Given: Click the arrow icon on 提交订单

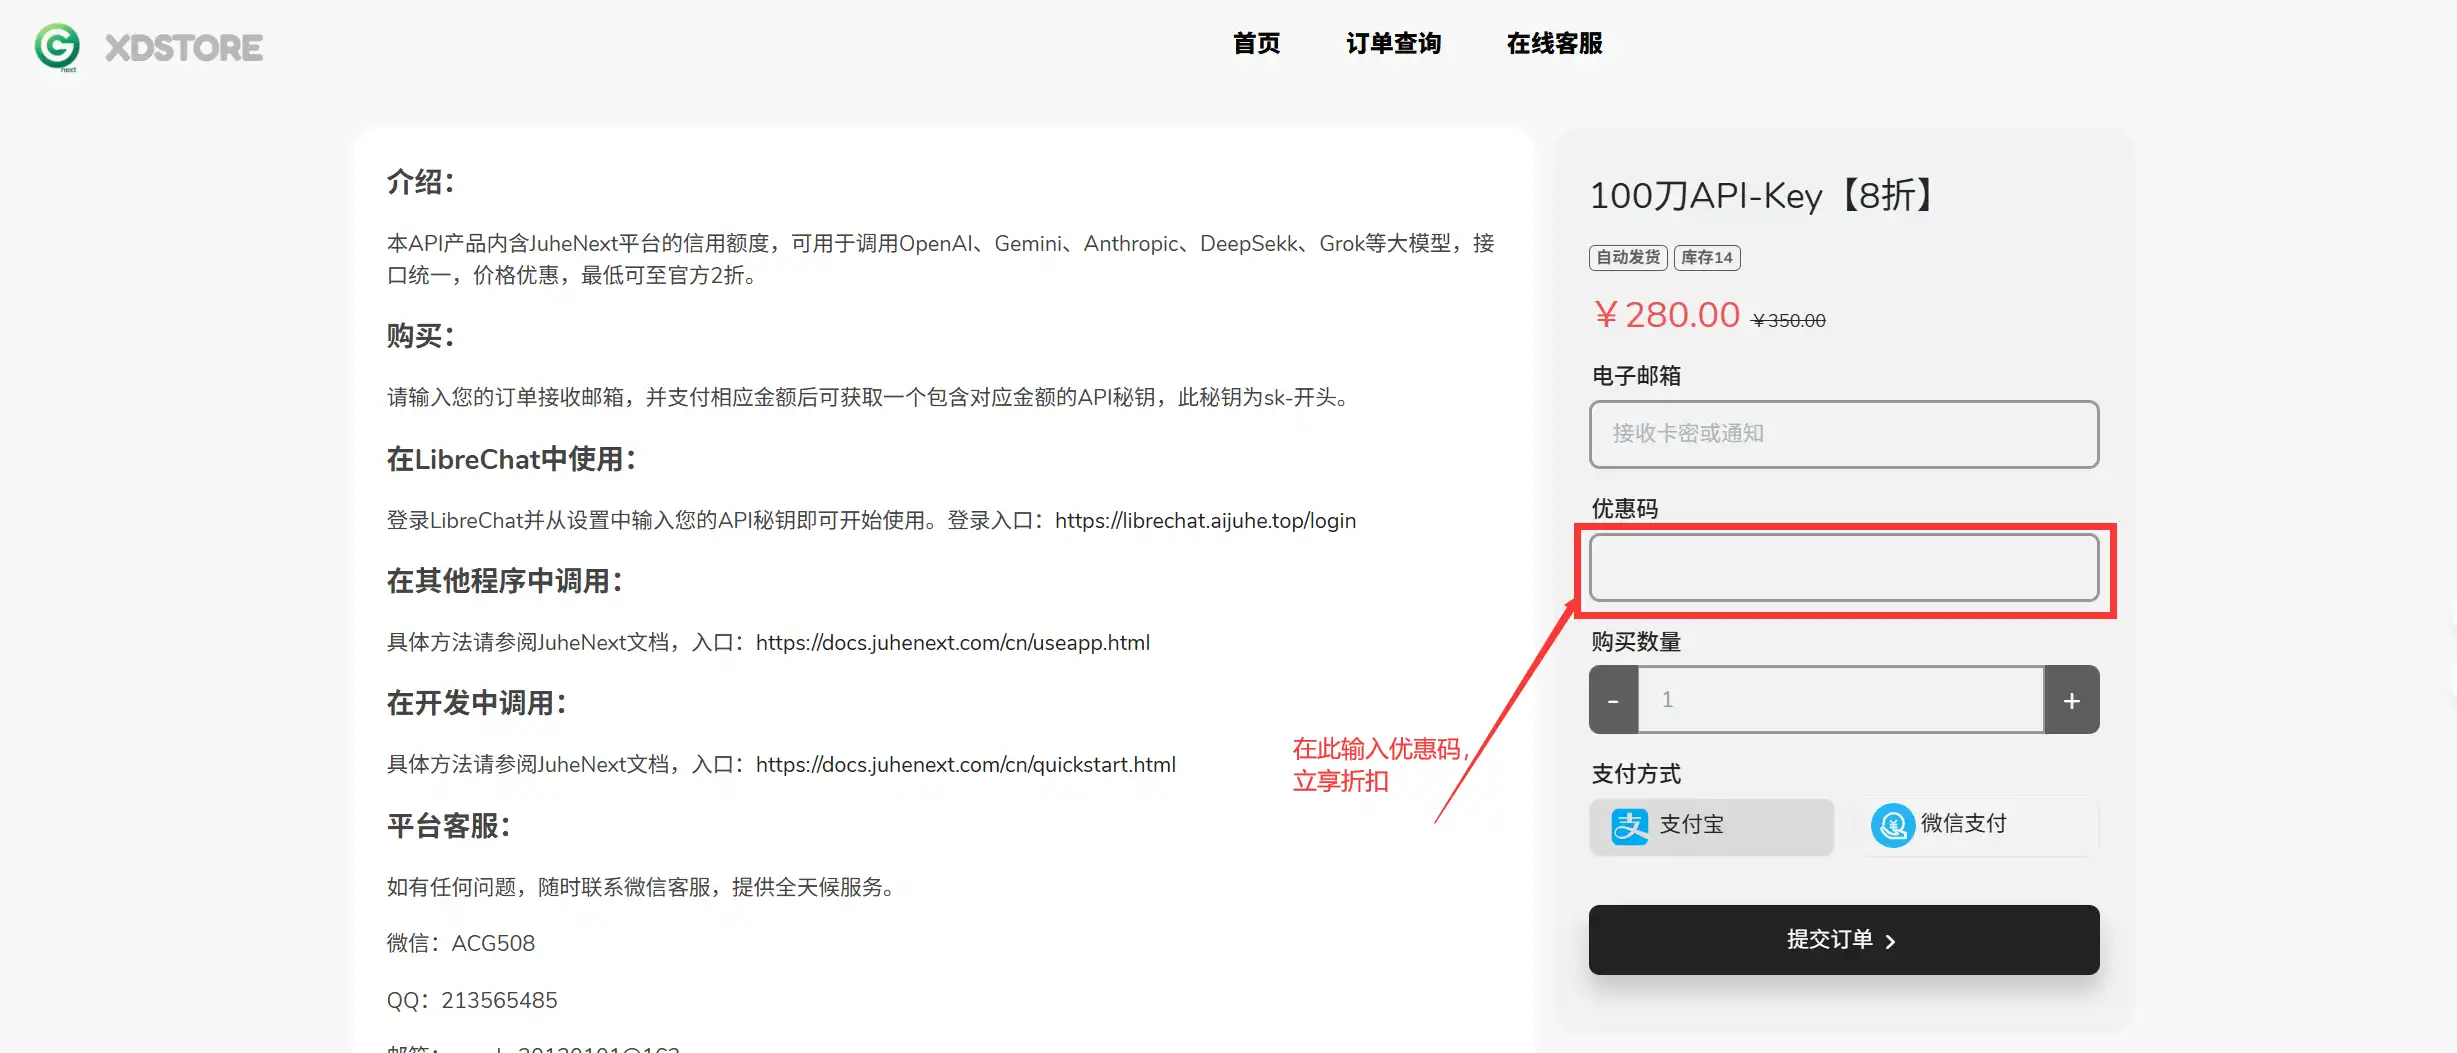Looking at the screenshot, I should [1890, 941].
